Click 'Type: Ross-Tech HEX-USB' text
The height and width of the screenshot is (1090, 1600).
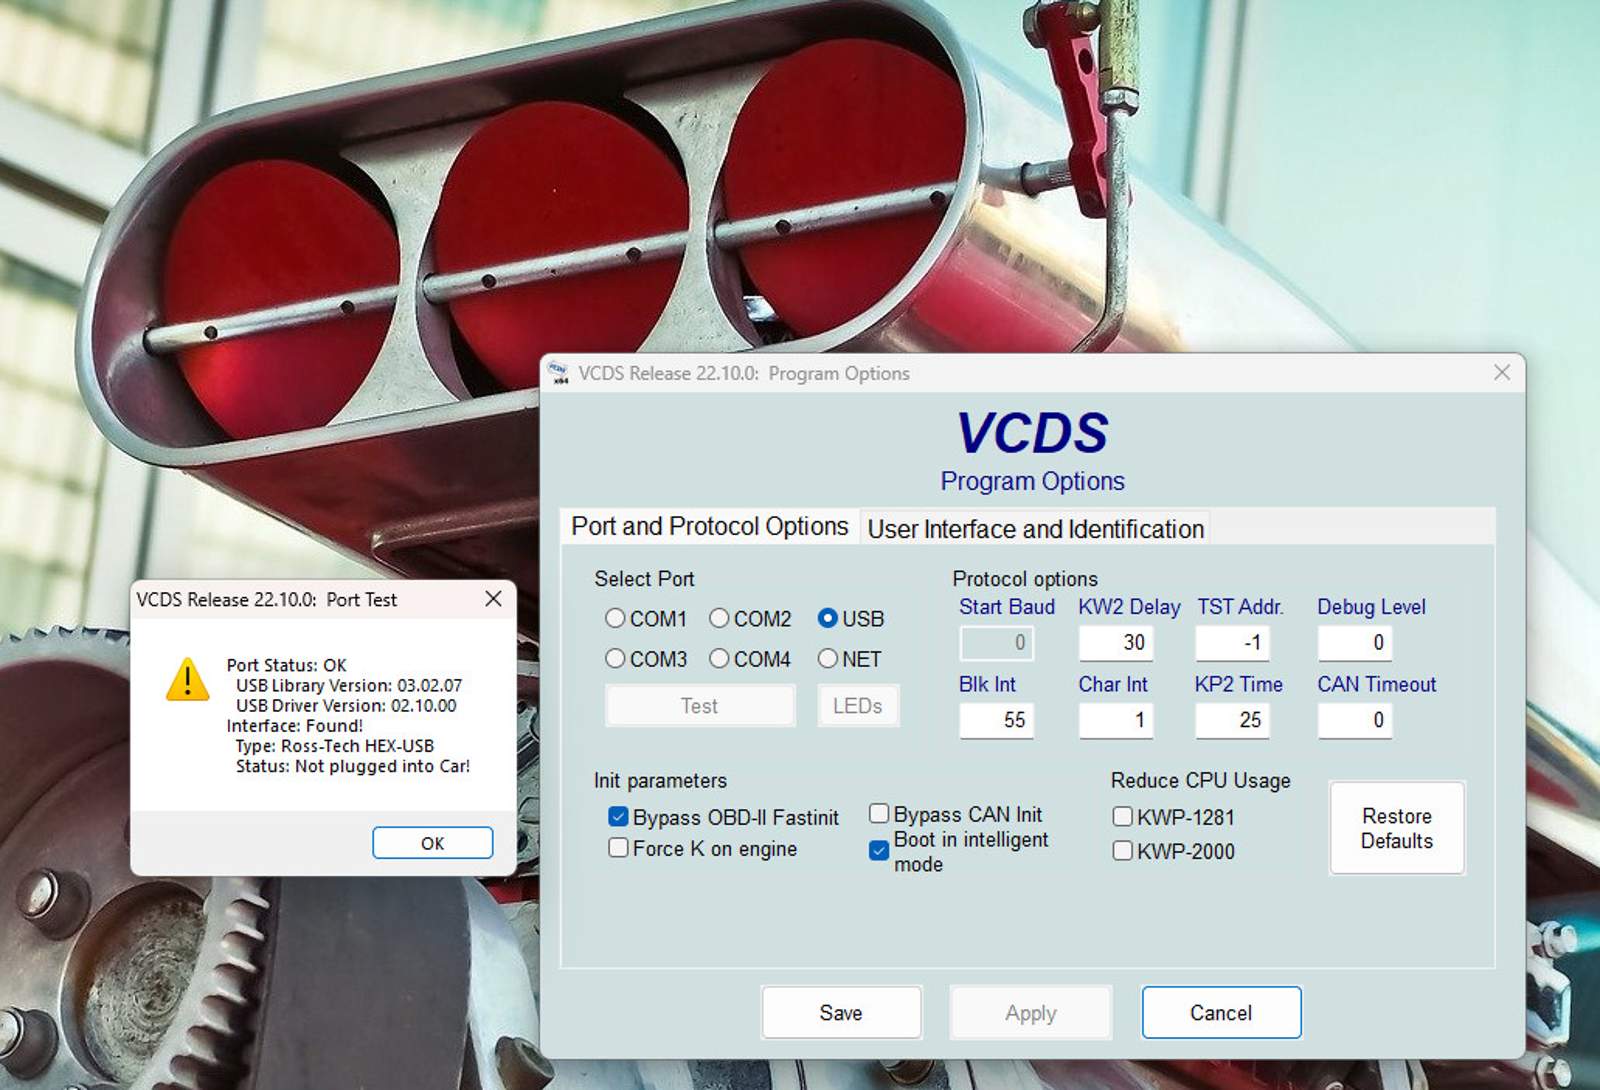point(335,745)
